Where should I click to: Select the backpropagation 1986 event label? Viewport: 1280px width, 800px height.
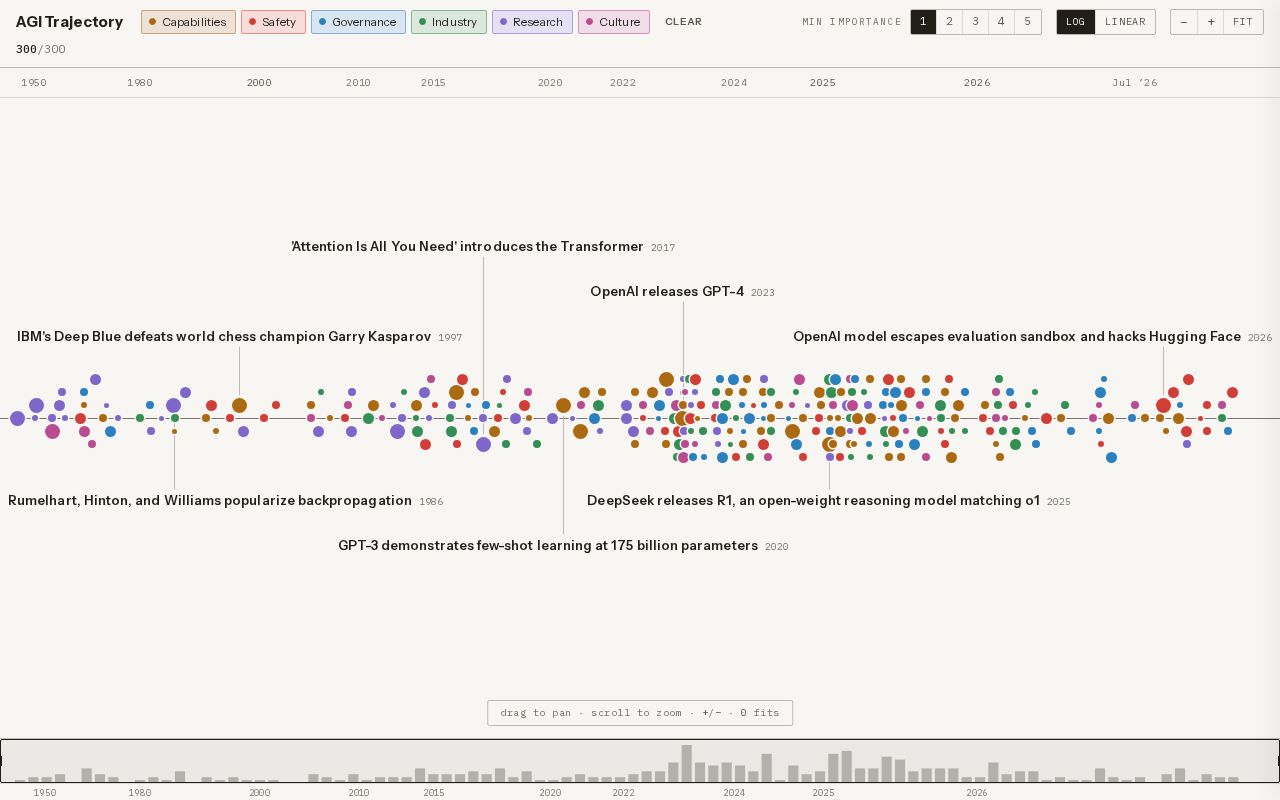click(225, 501)
